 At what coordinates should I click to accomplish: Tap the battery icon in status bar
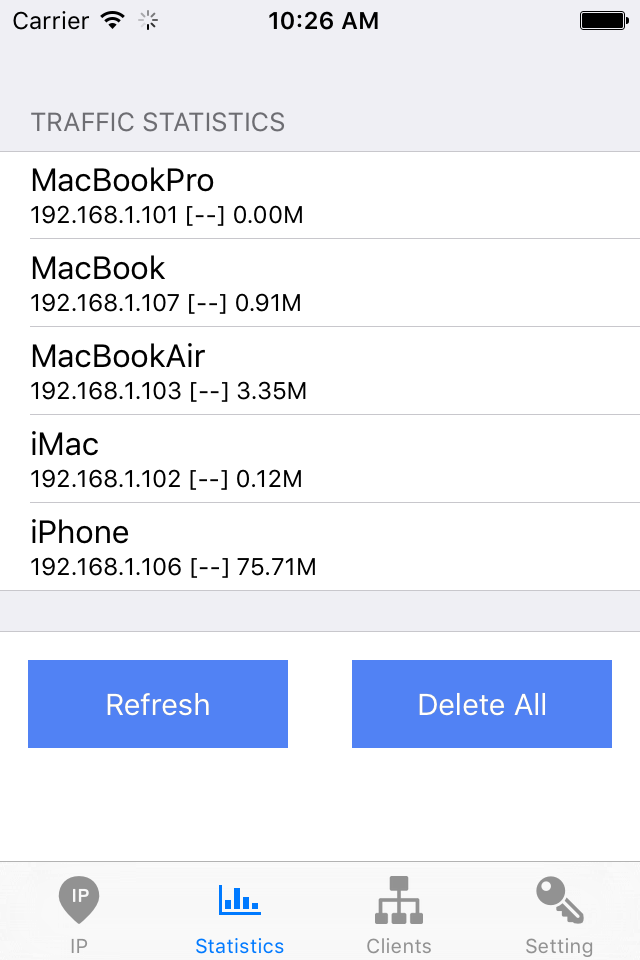click(x=604, y=21)
